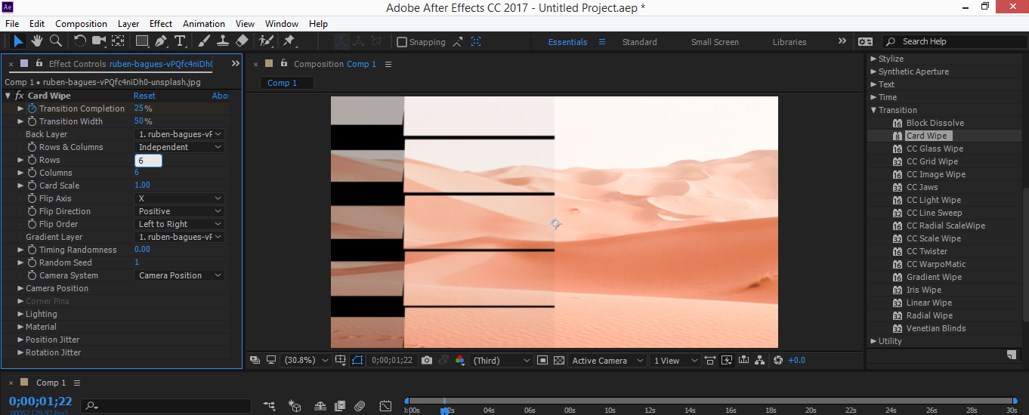Toggle Mask and Shape Path Visibility
This screenshot has width=1029, height=415.
[358, 360]
